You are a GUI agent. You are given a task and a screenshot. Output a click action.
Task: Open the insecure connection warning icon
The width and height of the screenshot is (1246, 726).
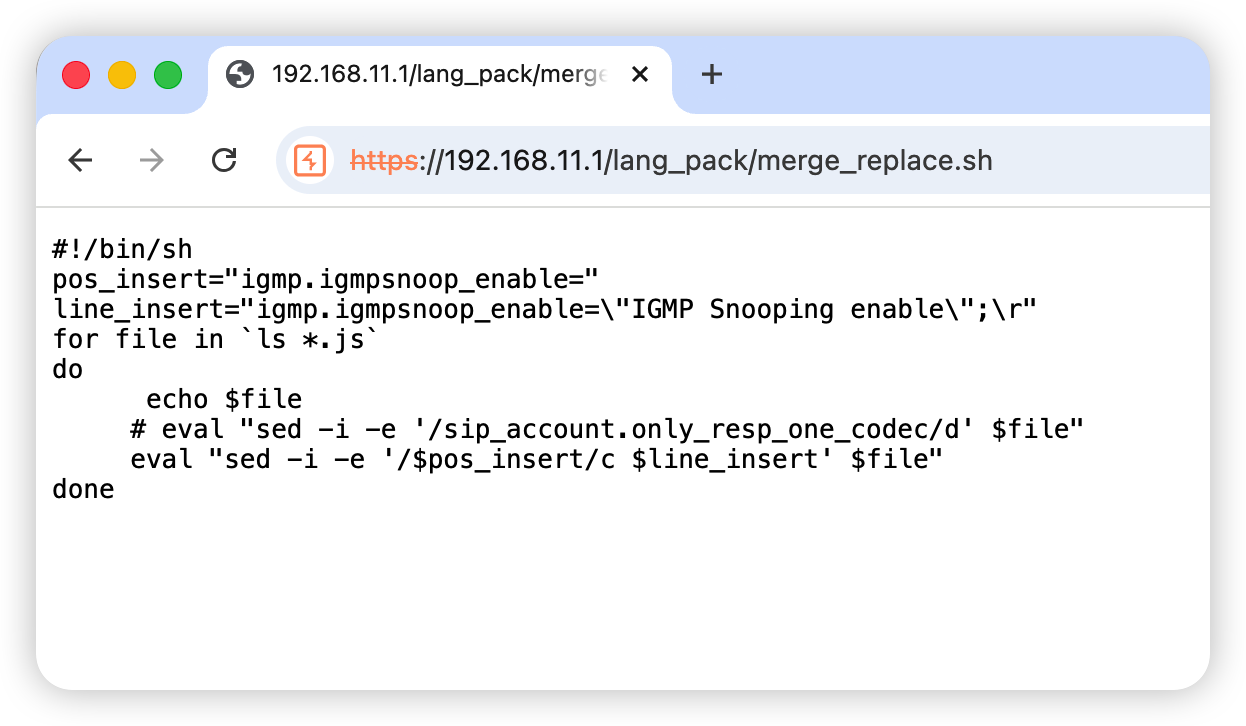311,160
